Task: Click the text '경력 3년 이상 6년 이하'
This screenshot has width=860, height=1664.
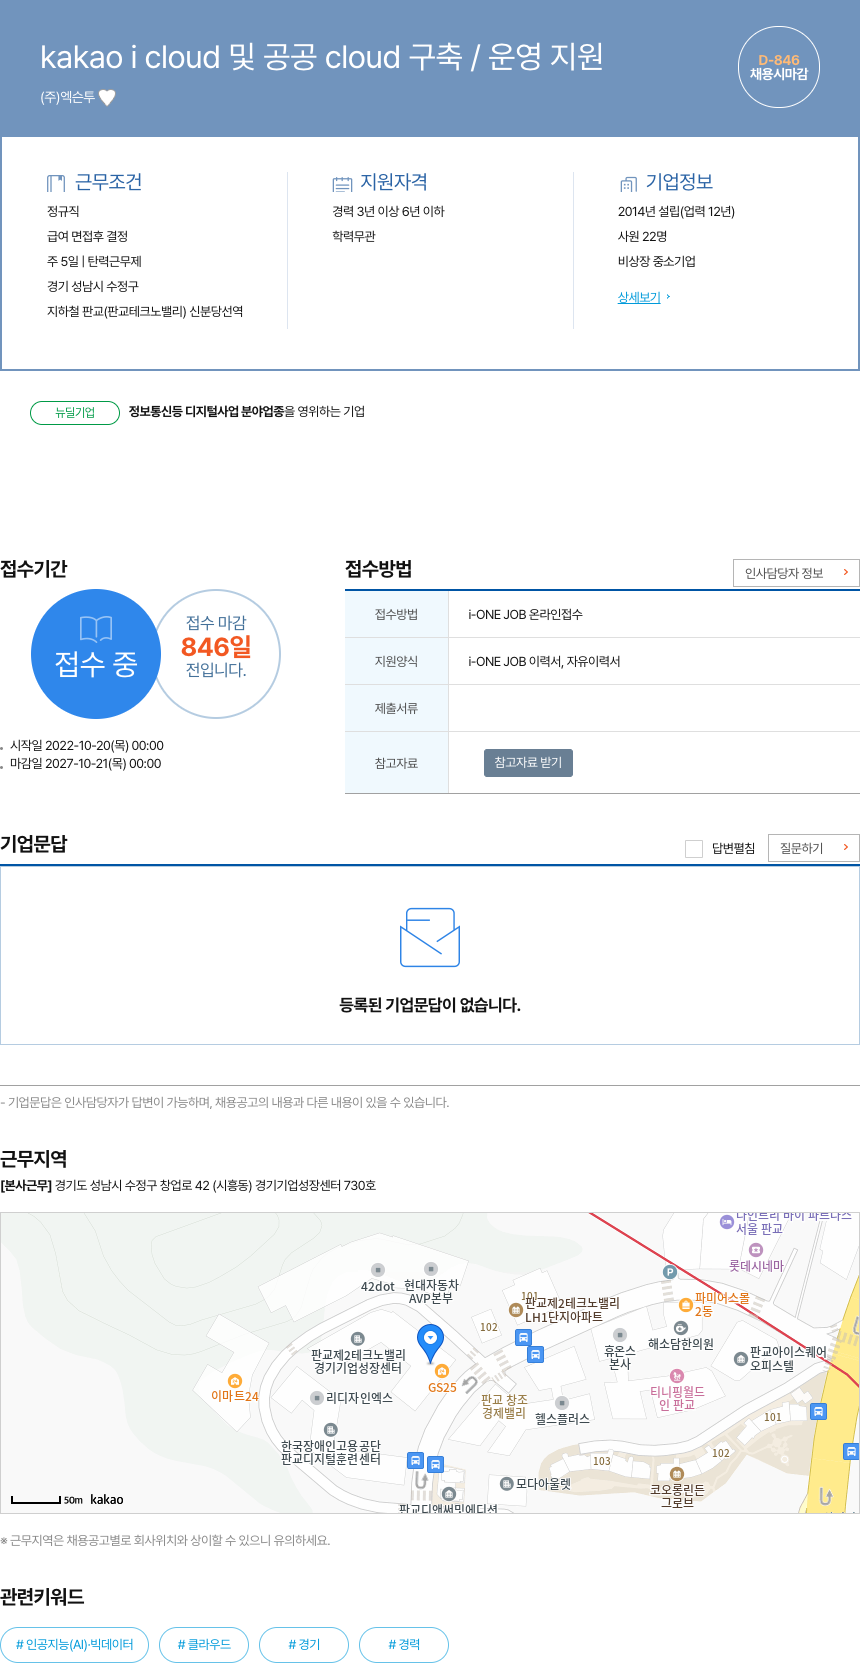Action: 388,211
